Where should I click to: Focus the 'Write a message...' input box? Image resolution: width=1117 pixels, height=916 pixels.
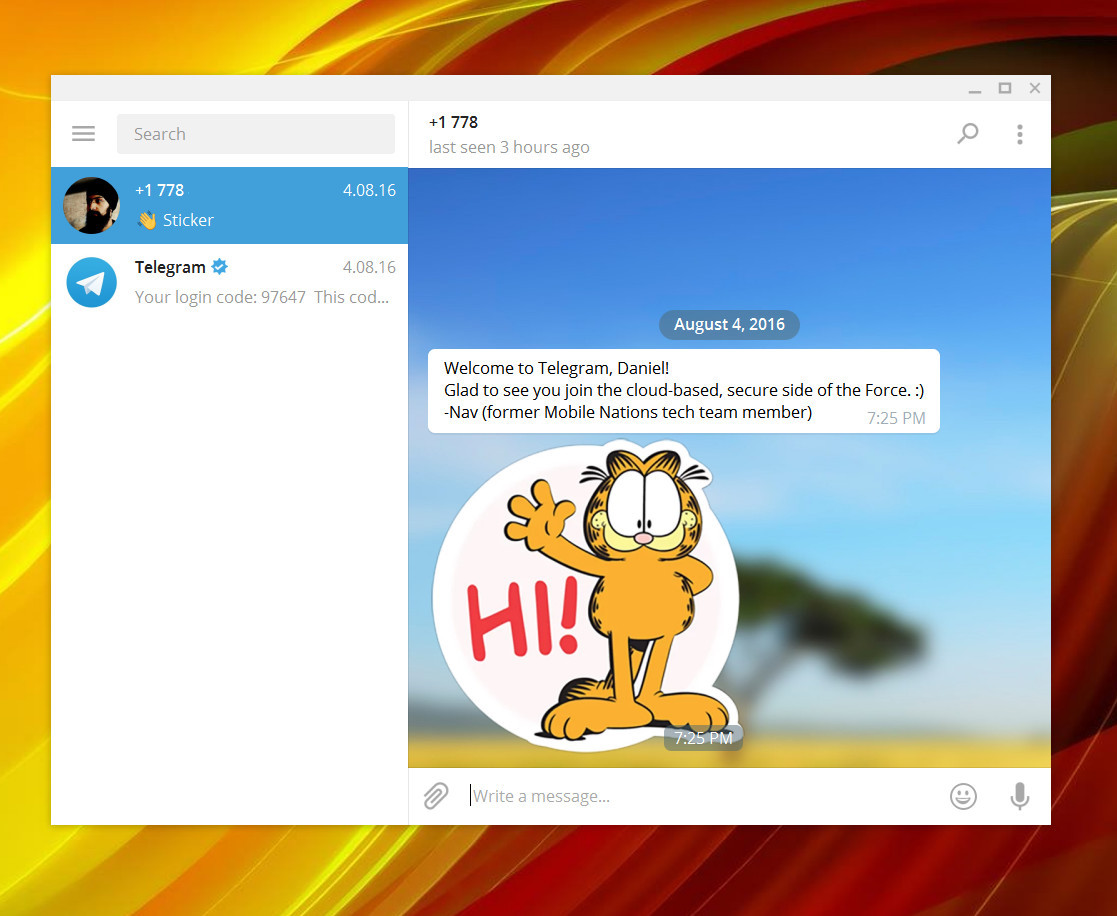click(x=700, y=796)
